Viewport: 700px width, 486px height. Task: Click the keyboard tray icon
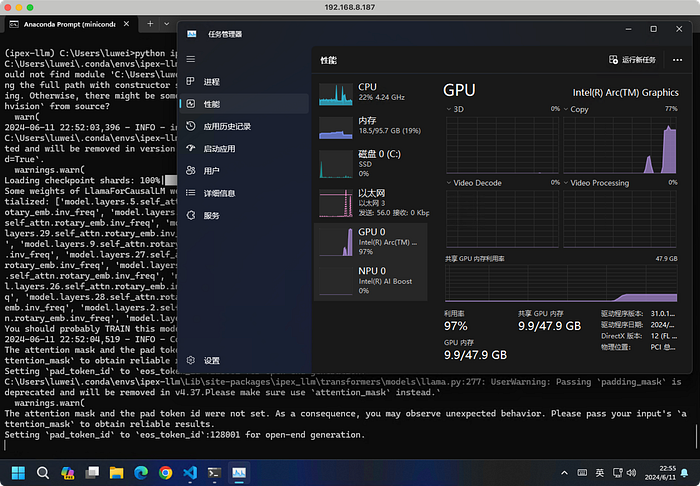(x=582, y=473)
